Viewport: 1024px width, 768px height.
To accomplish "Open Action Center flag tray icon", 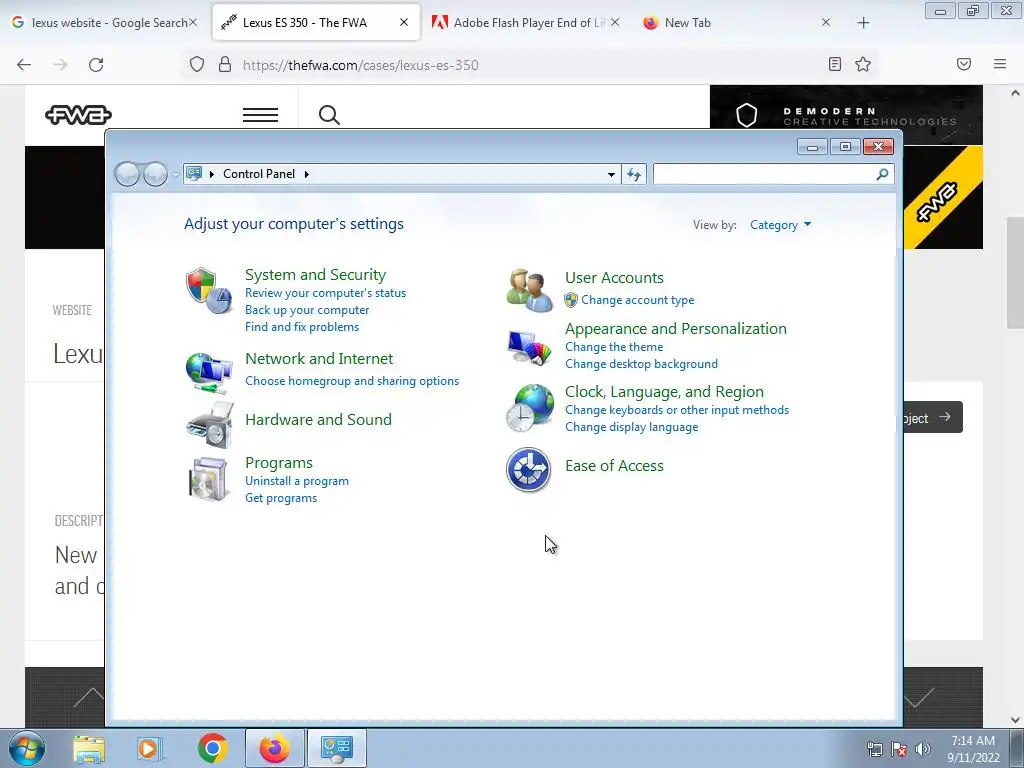I will (x=899, y=749).
